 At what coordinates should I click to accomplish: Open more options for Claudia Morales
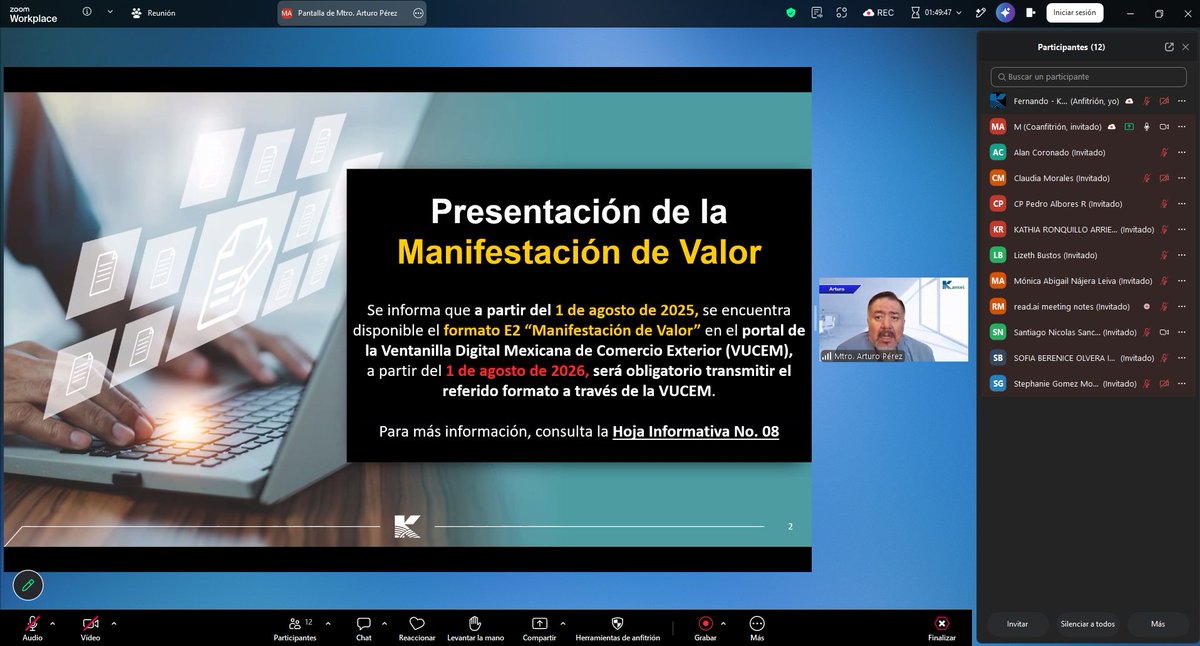1181,178
